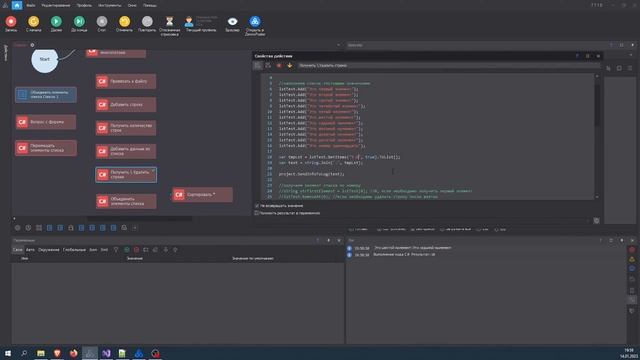
Task: Click the filter funnel icon in variables panel
Action: (116, 249)
